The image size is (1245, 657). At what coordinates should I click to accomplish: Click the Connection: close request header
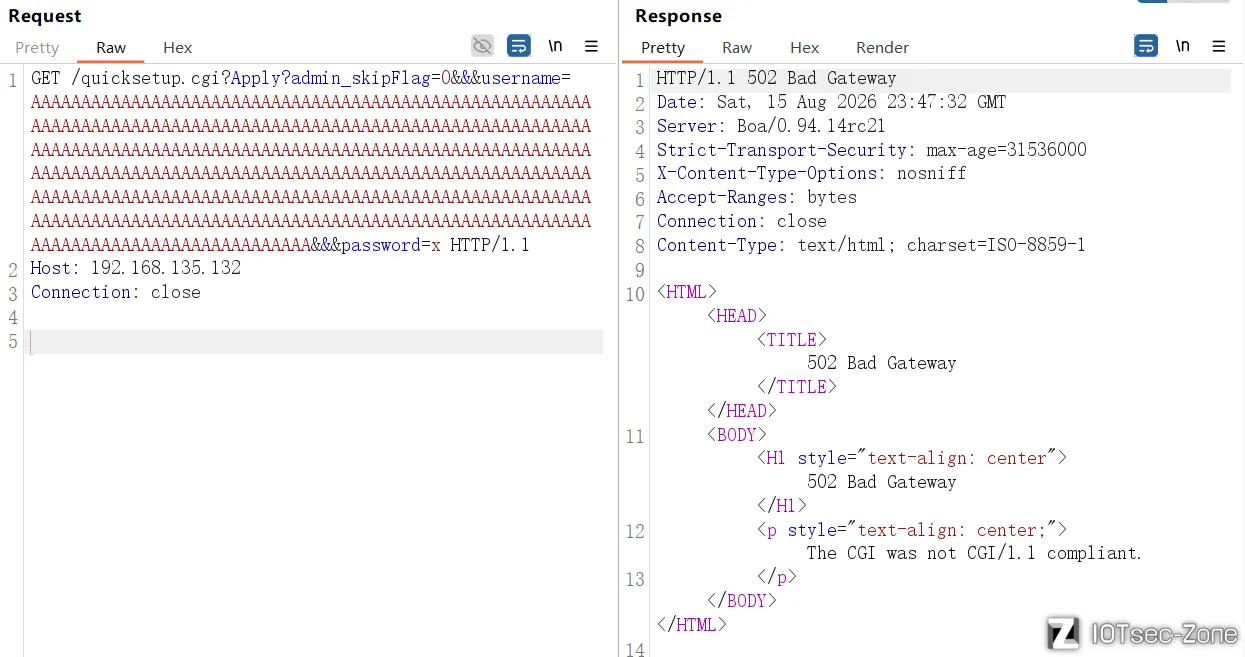coord(116,292)
